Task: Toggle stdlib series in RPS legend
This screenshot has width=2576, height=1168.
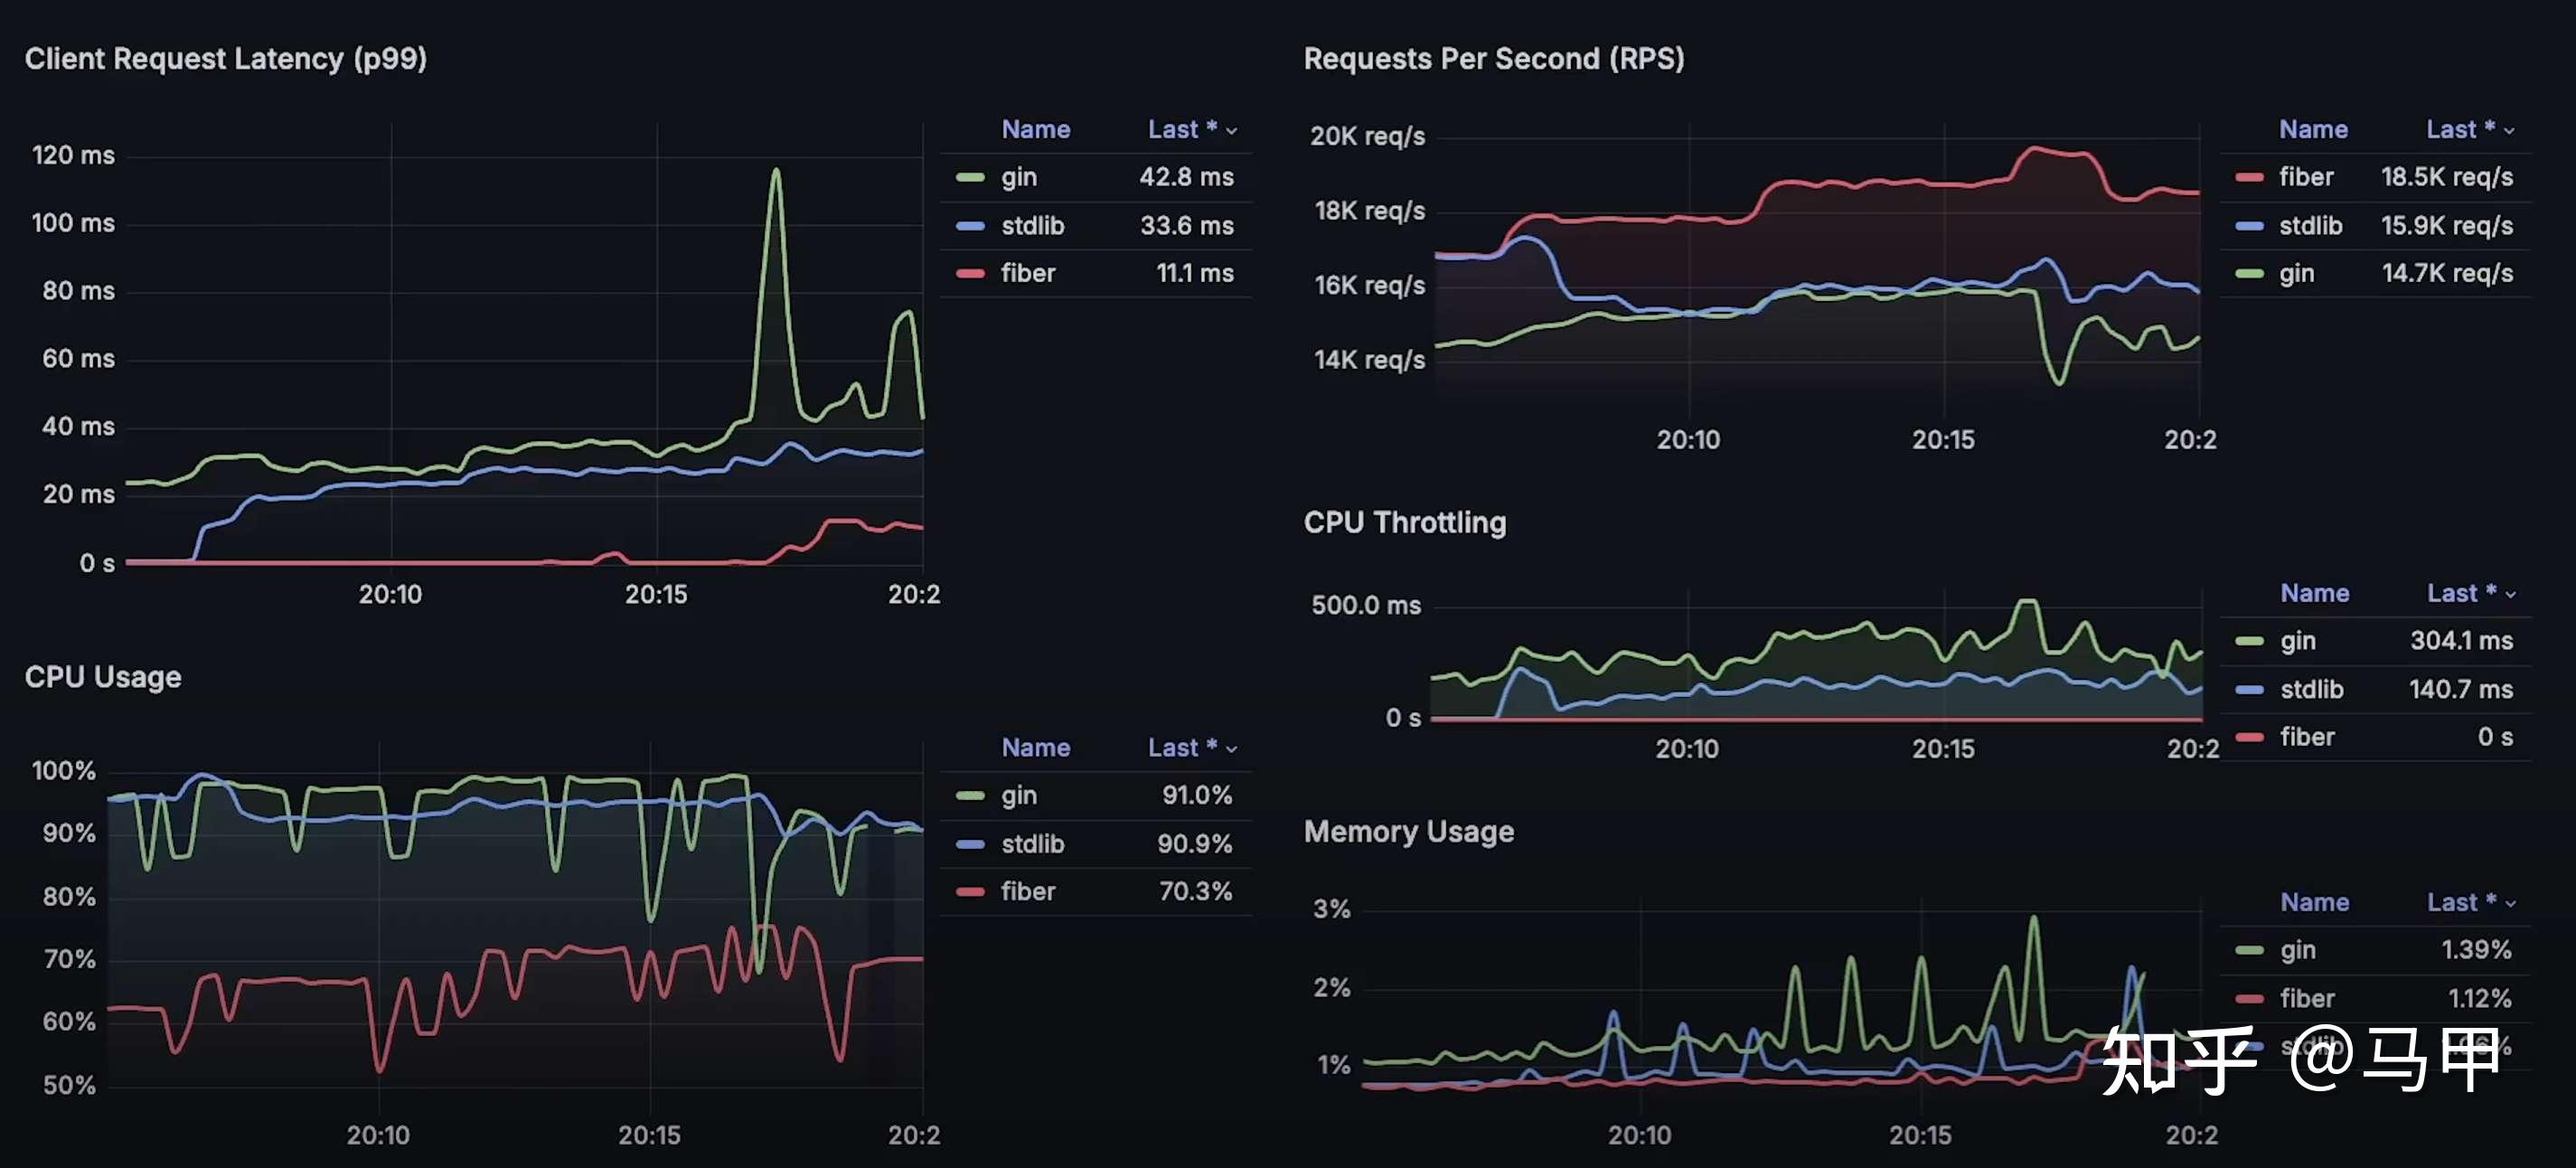Action: click(2310, 226)
